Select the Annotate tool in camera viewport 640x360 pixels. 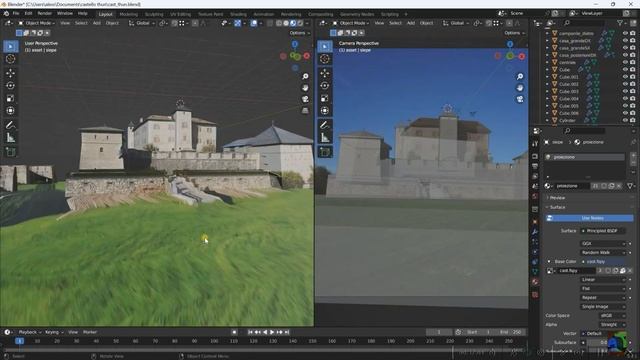click(x=325, y=125)
